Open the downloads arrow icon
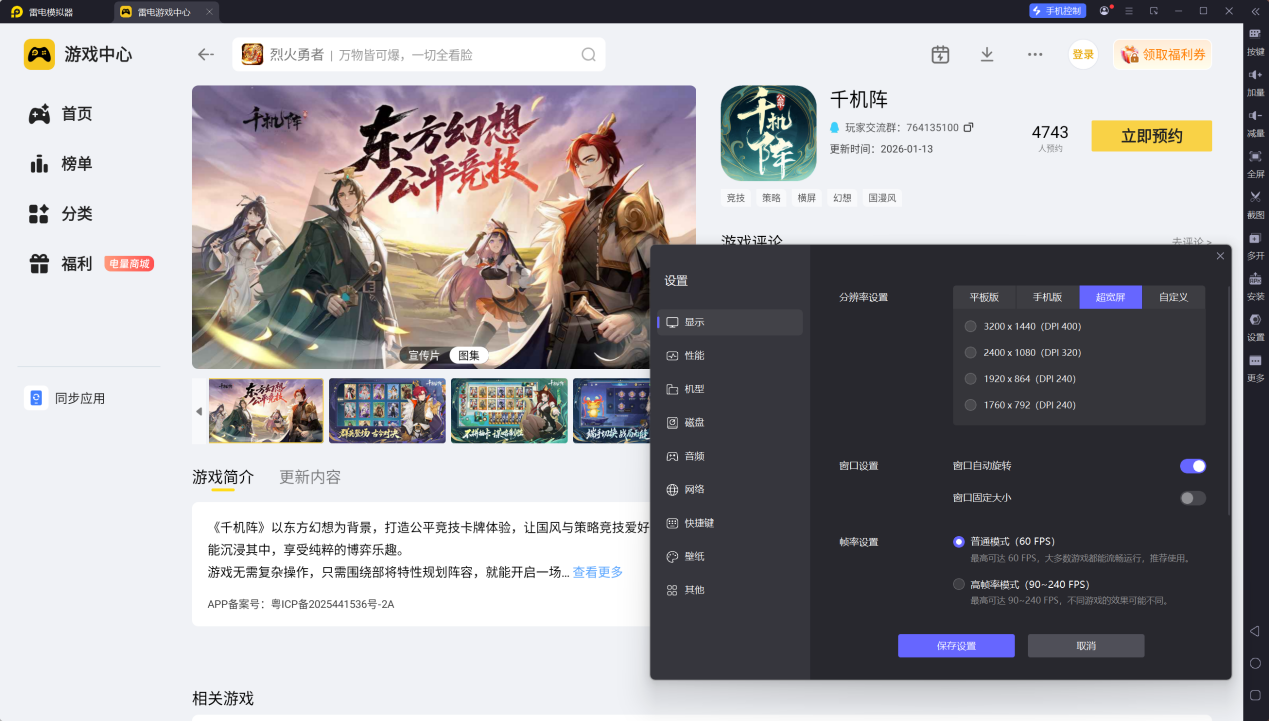This screenshot has width=1269, height=721. point(987,54)
